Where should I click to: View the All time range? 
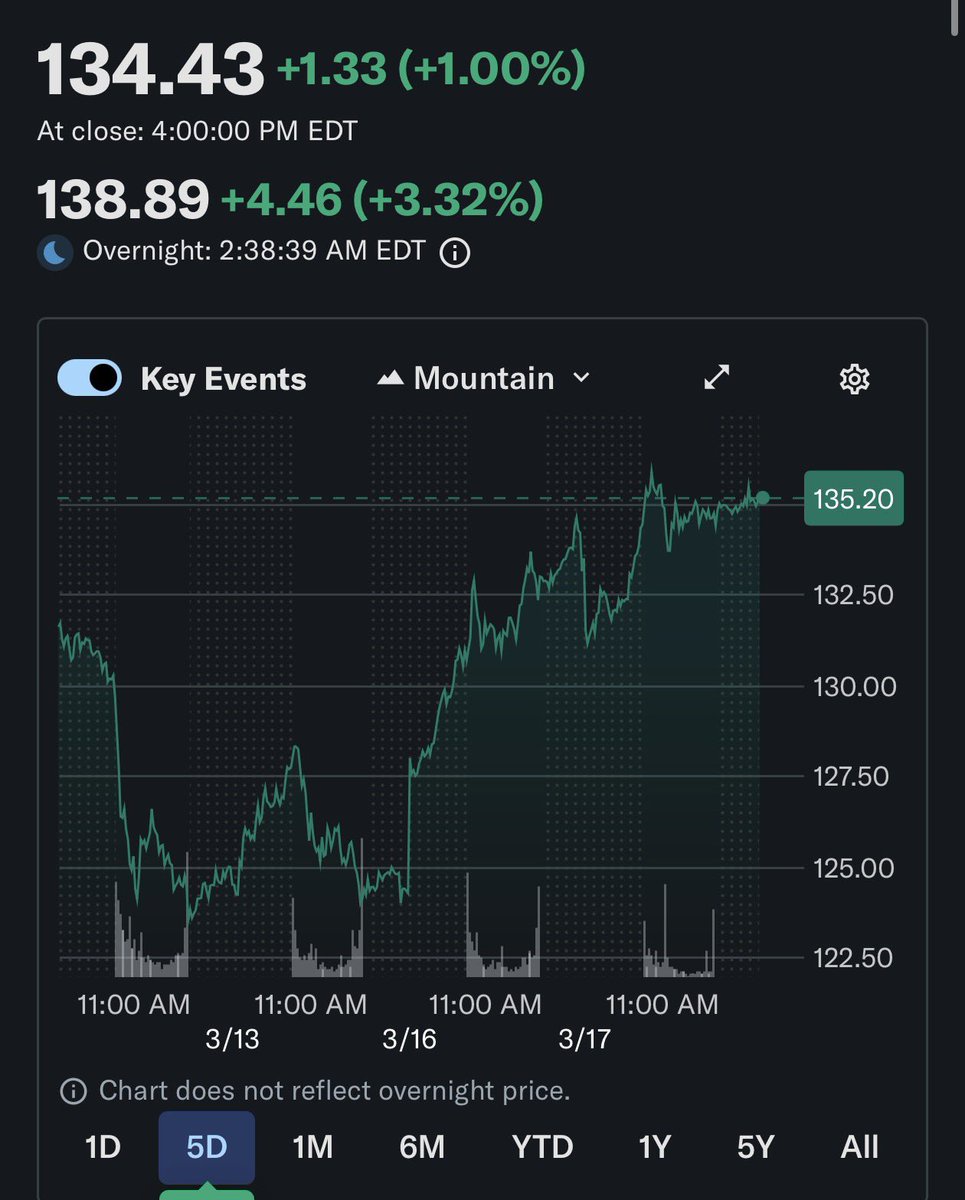(859, 1146)
